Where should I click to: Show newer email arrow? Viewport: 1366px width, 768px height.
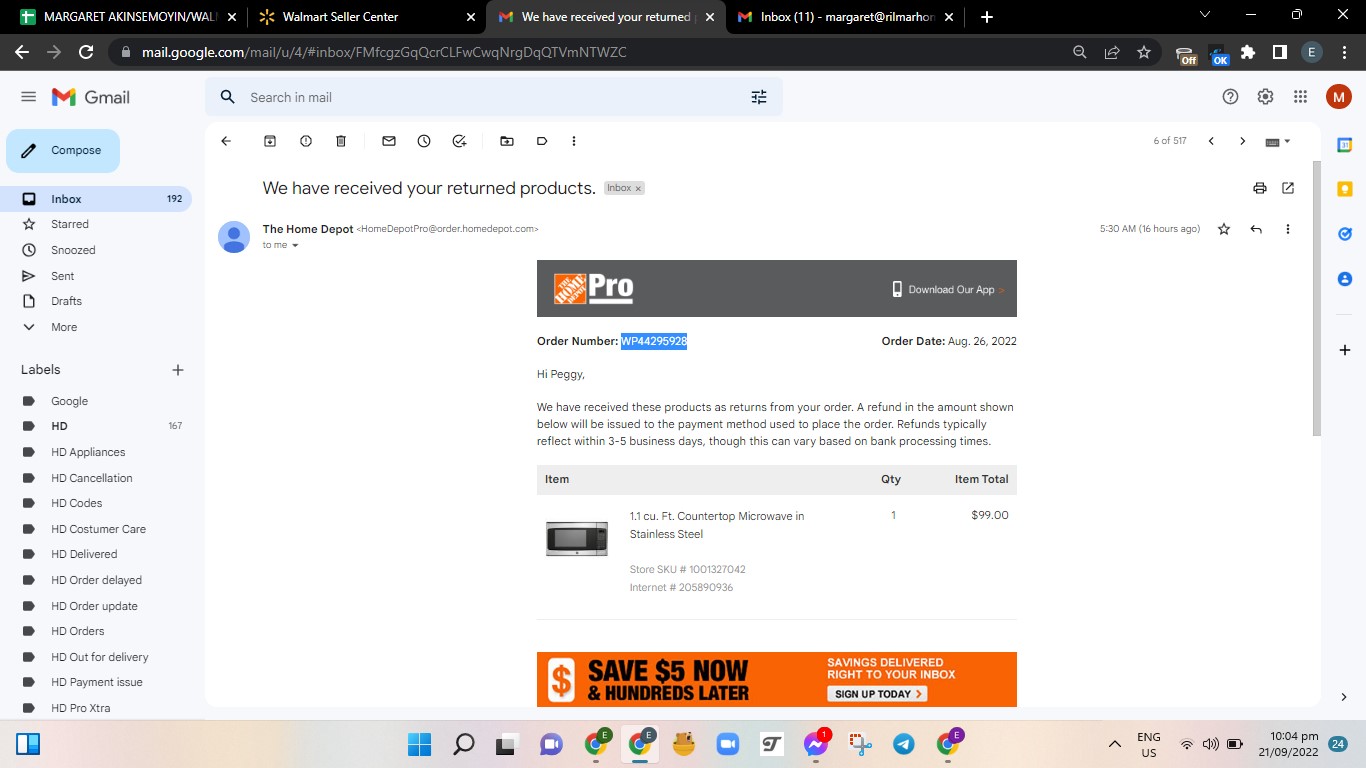1211,141
